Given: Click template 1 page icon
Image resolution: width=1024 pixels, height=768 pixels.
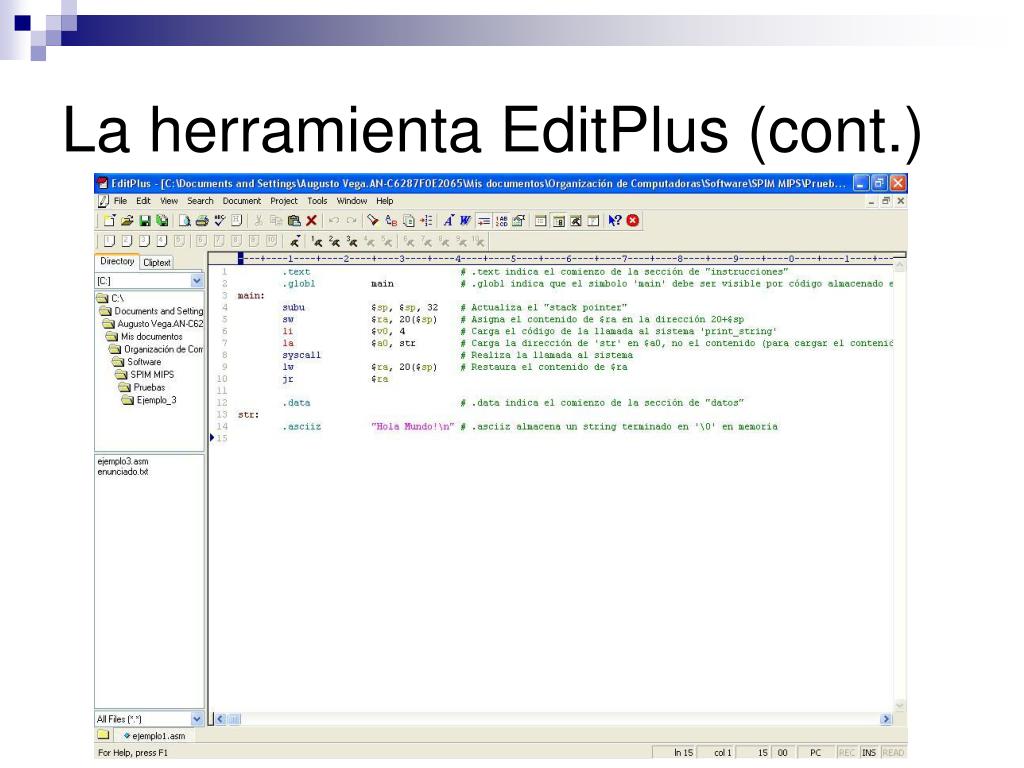Looking at the screenshot, I should 109,241.
